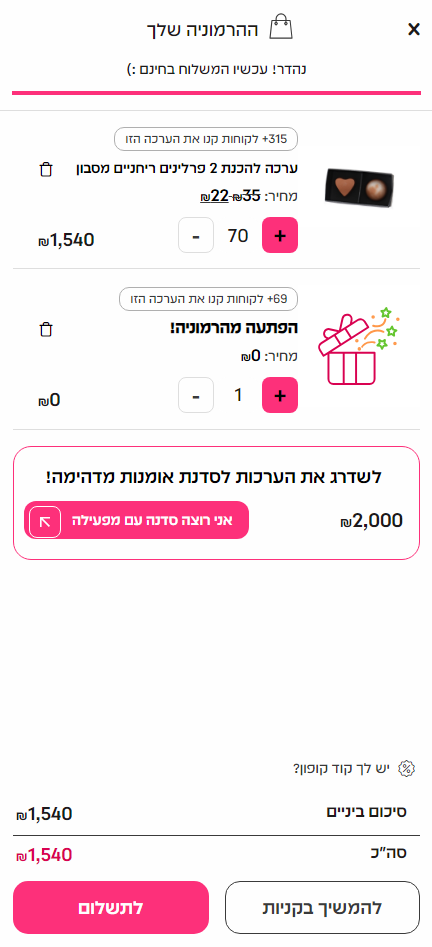Screen dimensions: 432x947
Task: Click the coupon percent badge icon
Action: tap(408, 768)
